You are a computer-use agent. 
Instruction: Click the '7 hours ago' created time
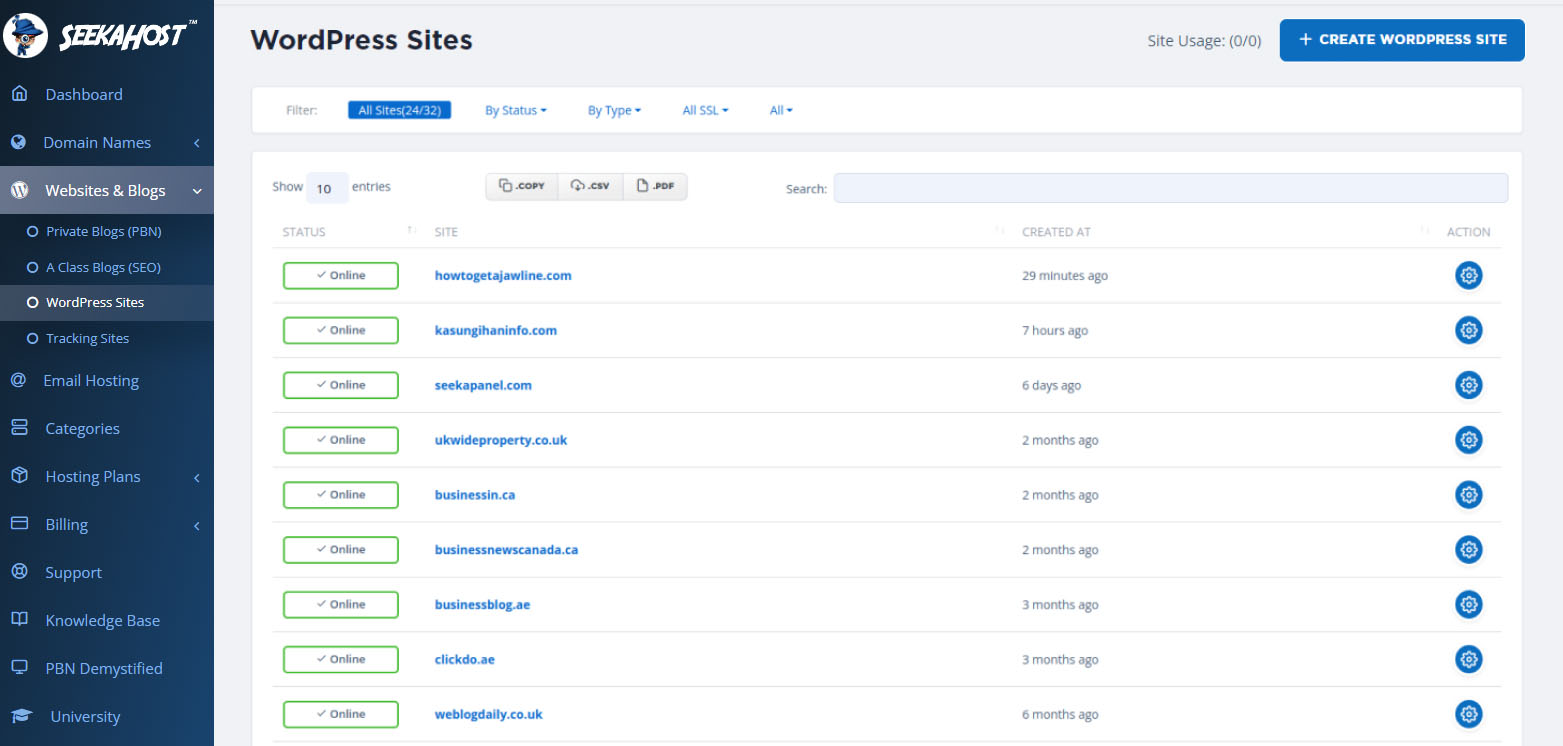point(1054,331)
